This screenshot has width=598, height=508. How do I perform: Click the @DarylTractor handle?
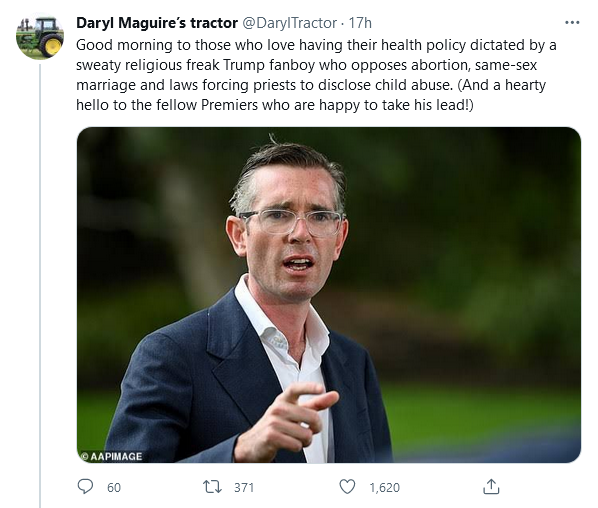click(289, 23)
